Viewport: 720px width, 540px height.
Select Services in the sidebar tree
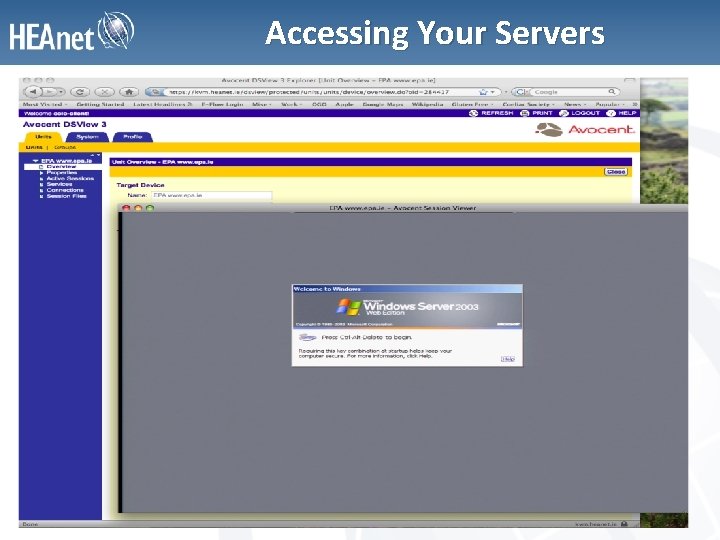59,184
